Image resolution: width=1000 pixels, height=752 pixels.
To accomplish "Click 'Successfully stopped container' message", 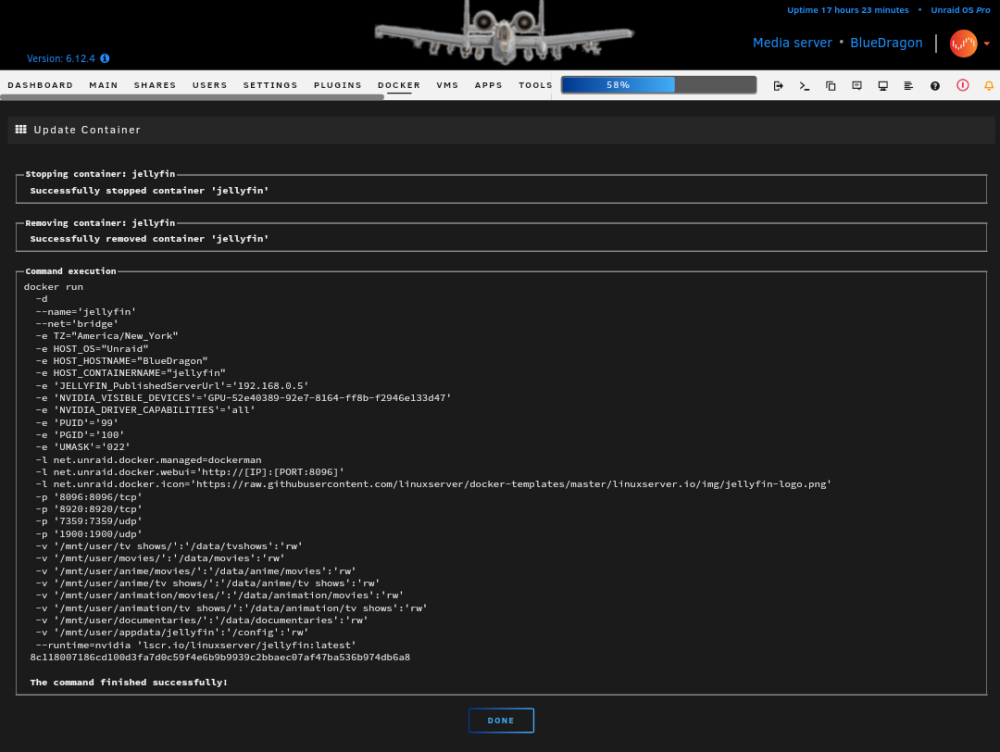I will tap(149, 190).
